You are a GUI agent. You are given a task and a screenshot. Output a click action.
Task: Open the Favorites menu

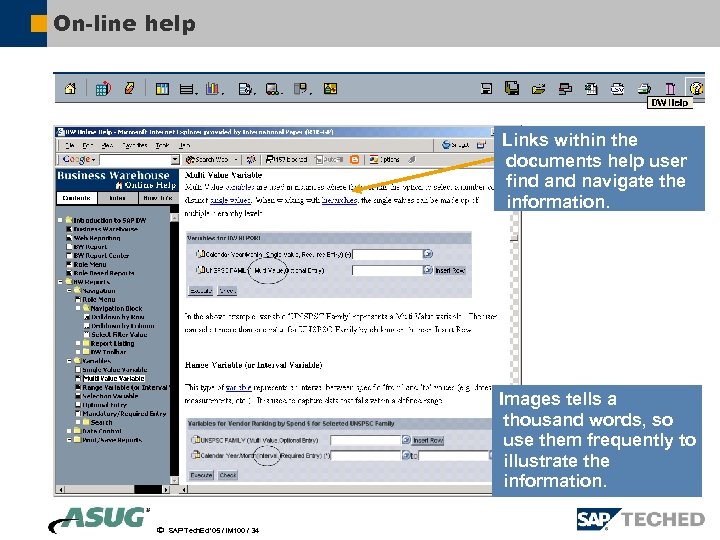135,145
